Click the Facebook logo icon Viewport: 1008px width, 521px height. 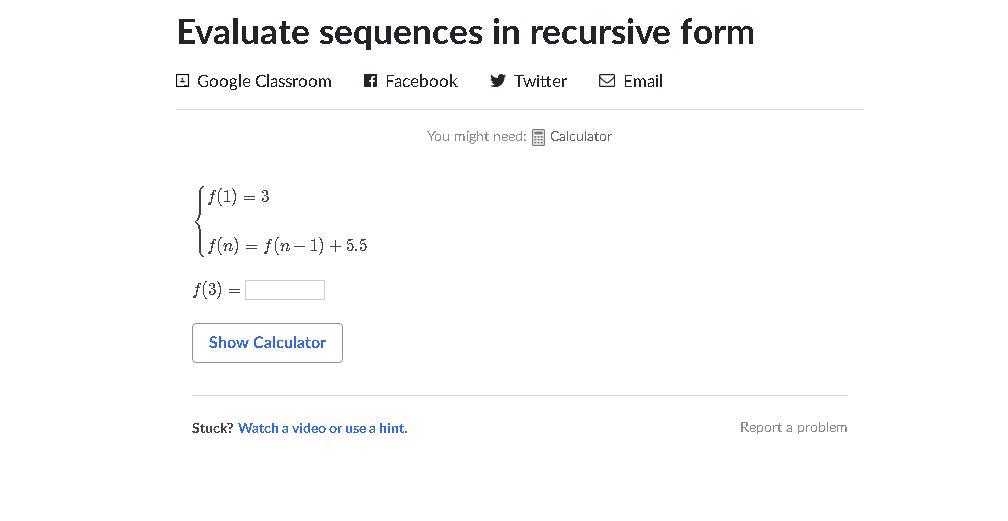(370, 81)
